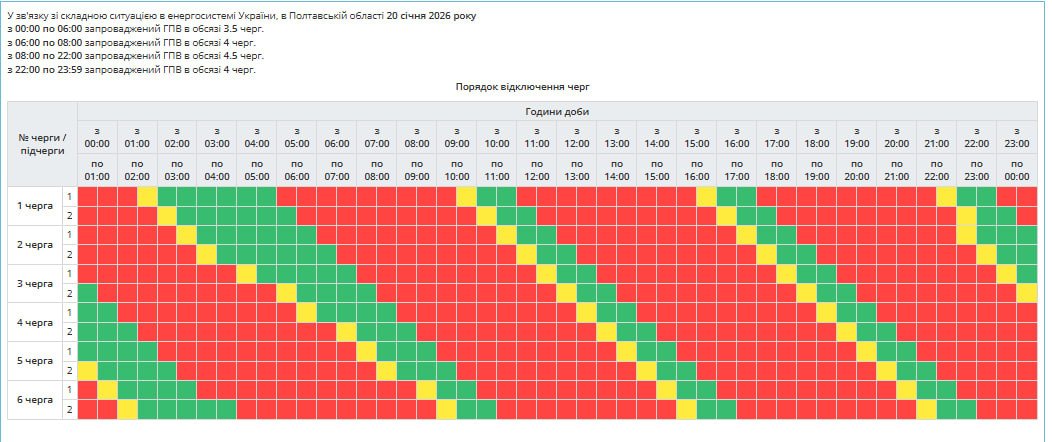Click the 'з 23:00' column header
The width and height of the screenshot is (1052, 442).
click(x=1017, y=137)
